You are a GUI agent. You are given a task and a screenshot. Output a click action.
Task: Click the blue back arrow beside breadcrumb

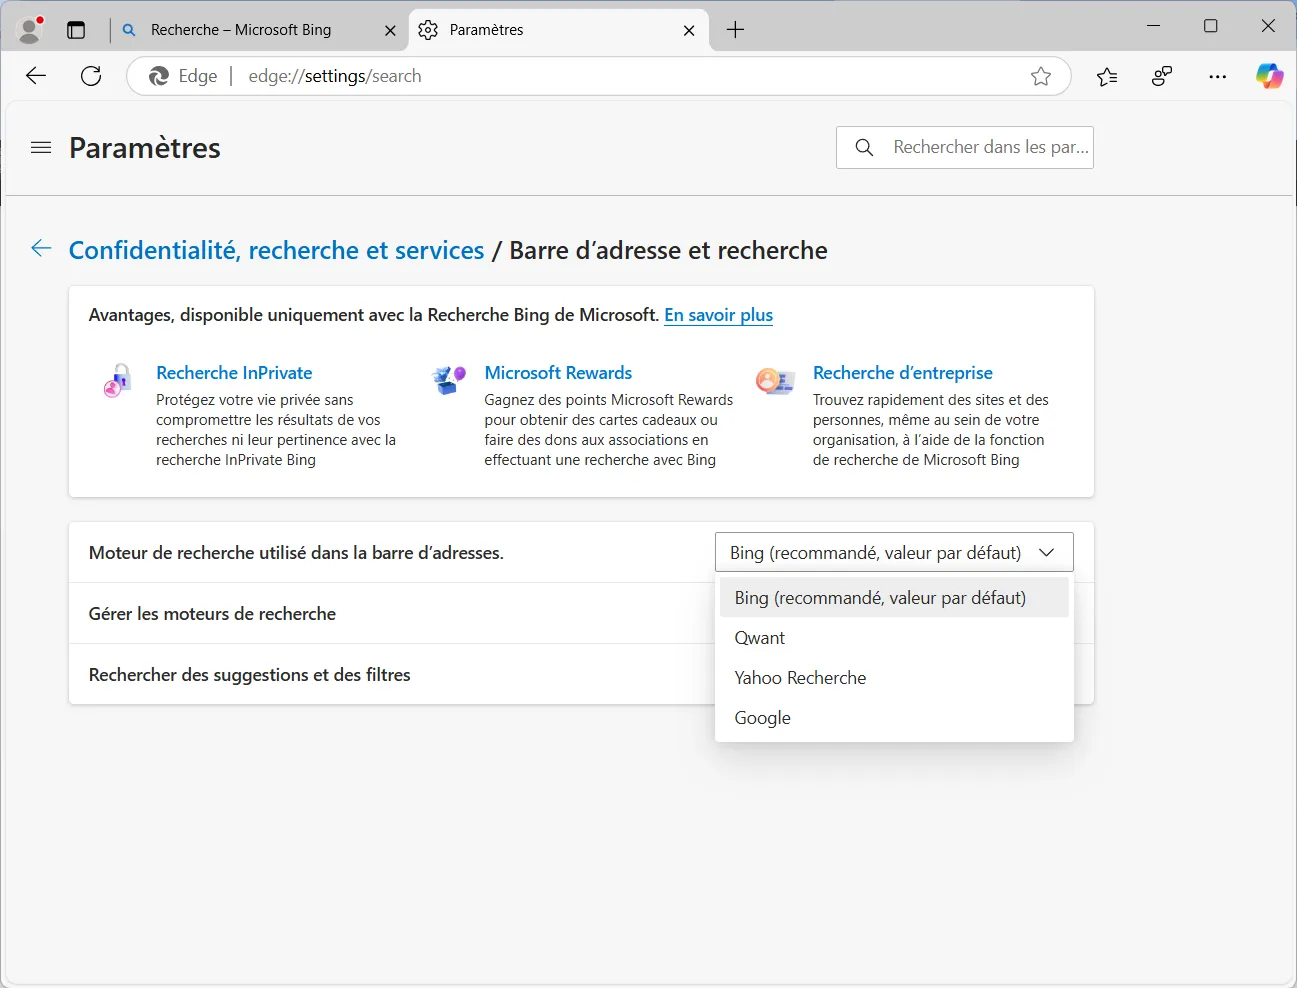[41, 249]
